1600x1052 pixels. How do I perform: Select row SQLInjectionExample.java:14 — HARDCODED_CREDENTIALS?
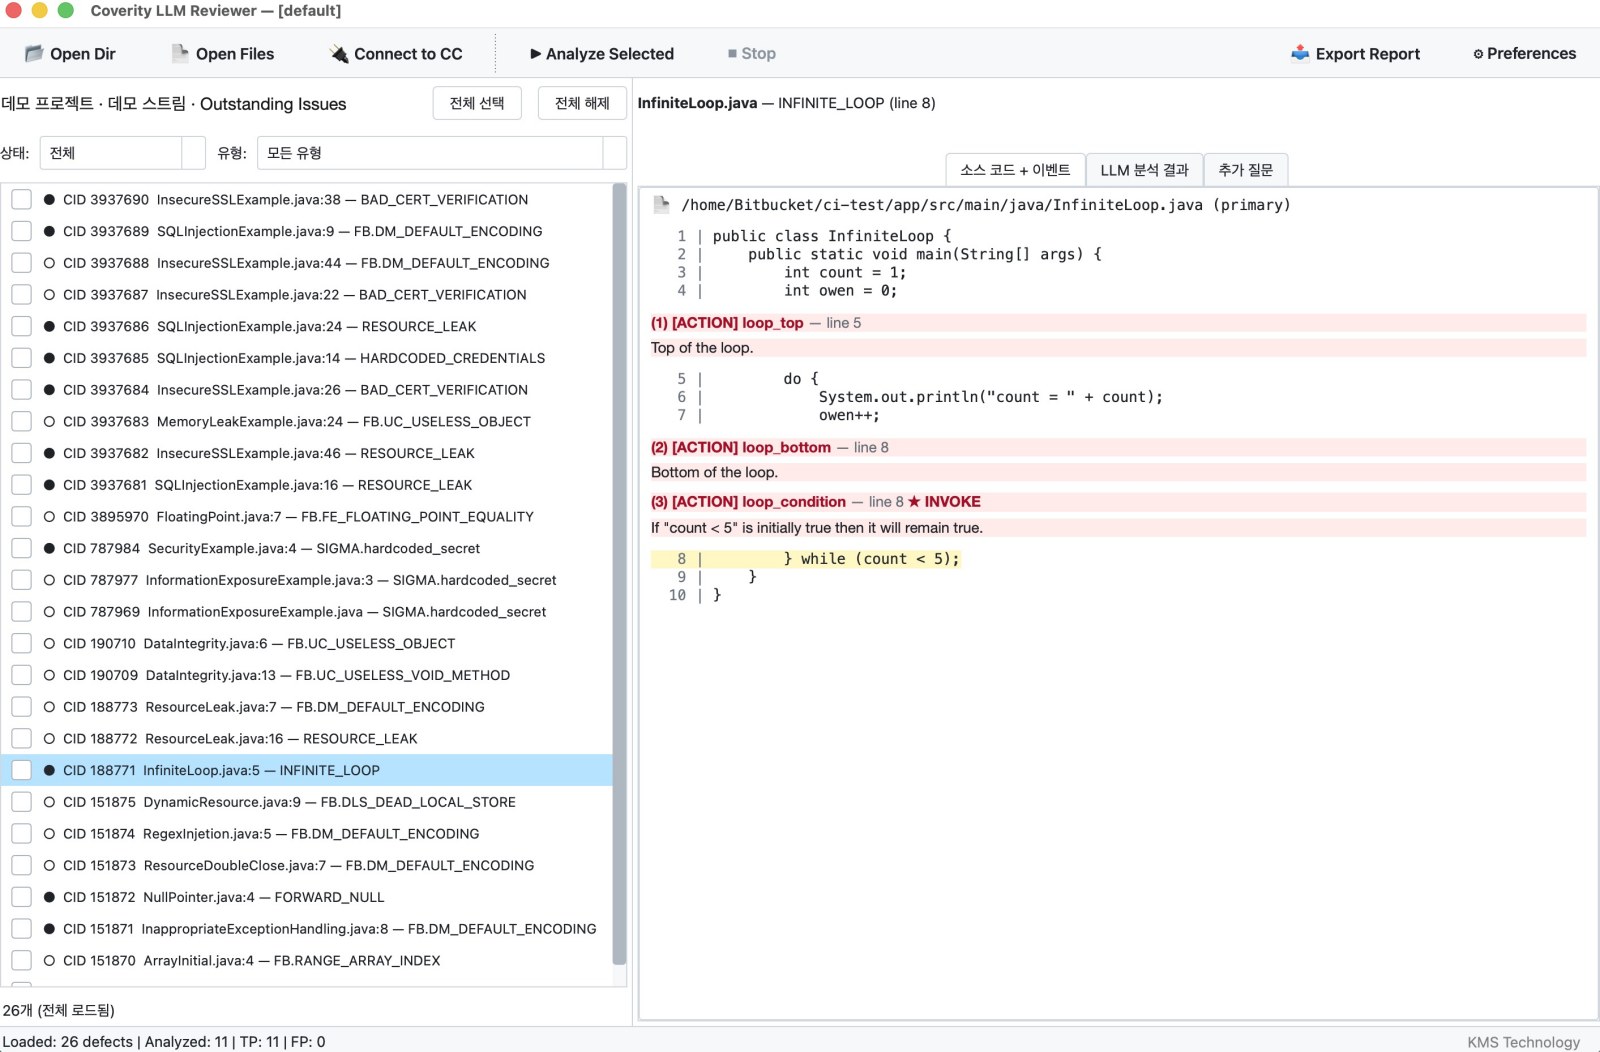[306, 358]
